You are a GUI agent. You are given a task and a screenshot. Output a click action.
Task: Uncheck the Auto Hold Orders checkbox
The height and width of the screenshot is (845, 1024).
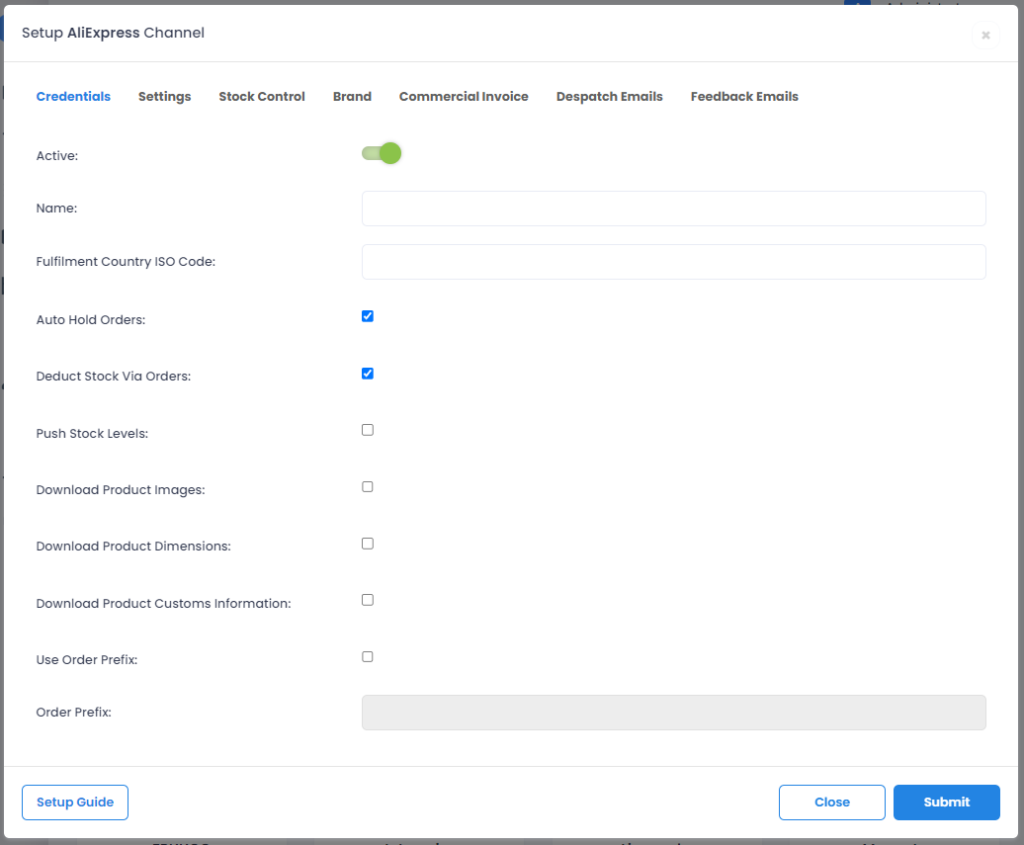(x=368, y=316)
